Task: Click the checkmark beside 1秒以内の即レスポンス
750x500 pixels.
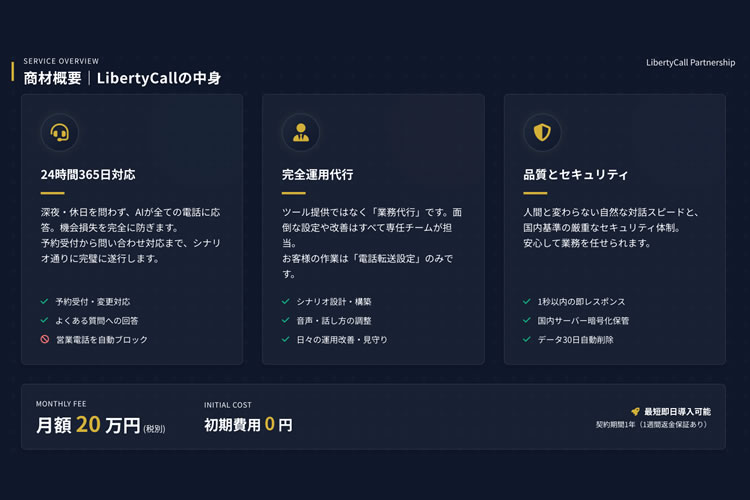Action: click(x=527, y=301)
